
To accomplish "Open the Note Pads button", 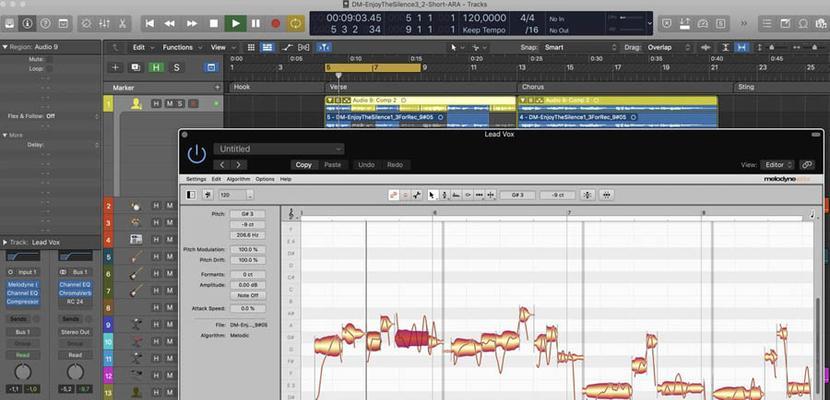I will [786, 23].
